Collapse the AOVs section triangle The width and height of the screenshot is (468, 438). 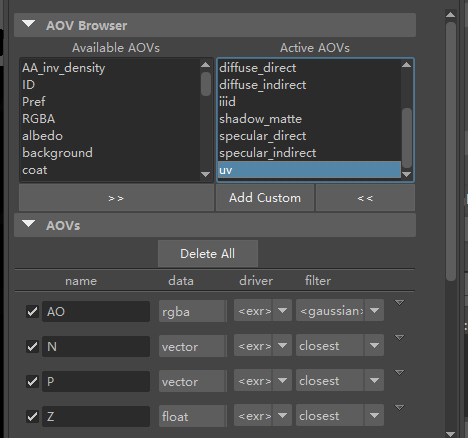28,224
